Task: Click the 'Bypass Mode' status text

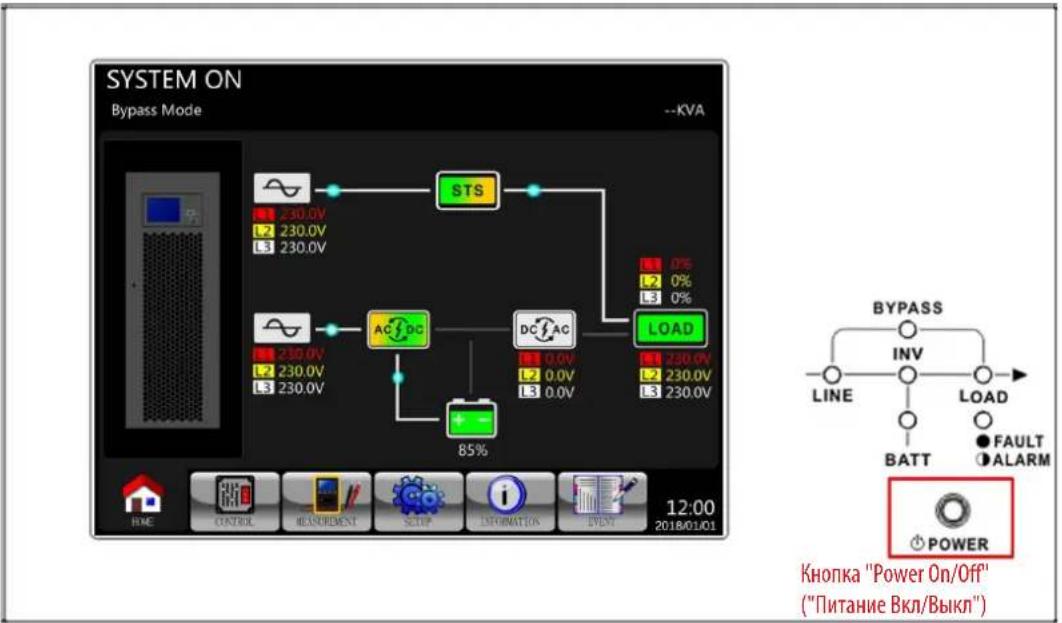Action: pyautogui.click(x=156, y=110)
